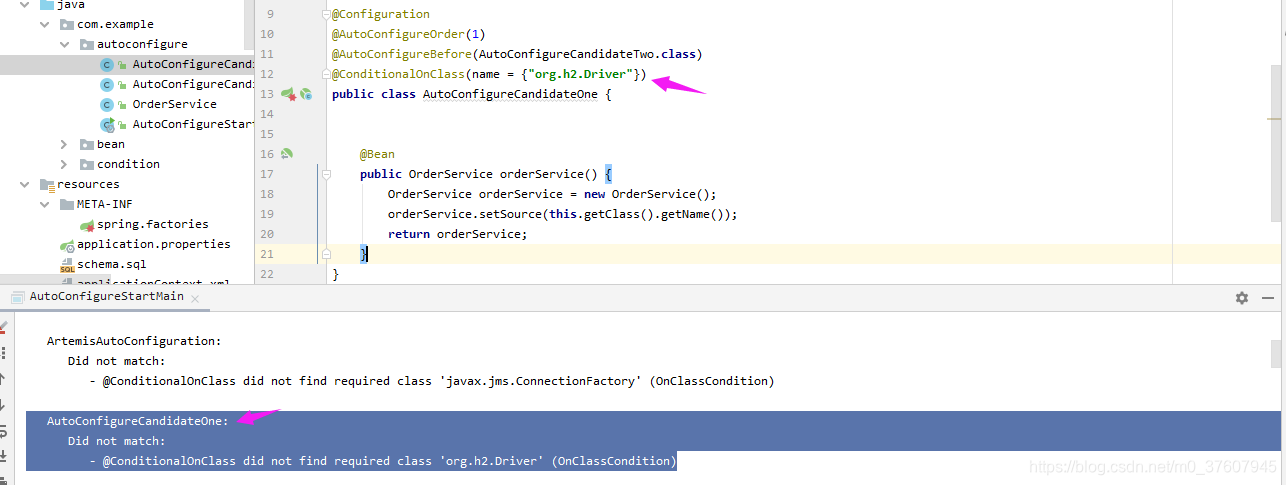
Task: Collapse the resources folder
Action: click(x=25, y=184)
